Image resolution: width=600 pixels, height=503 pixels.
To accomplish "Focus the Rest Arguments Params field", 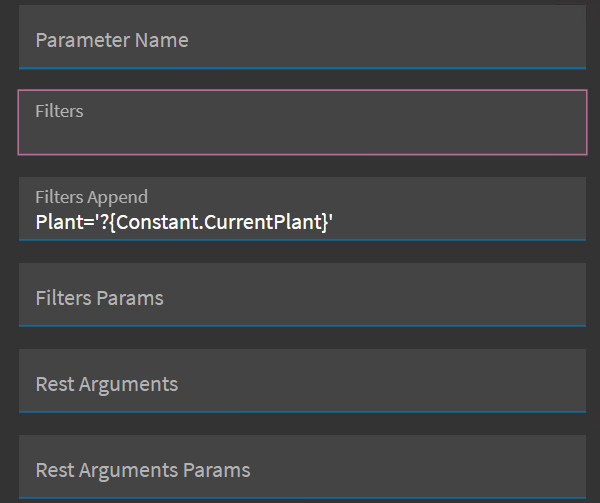I will pyautogui.click(x=300, y=469).
